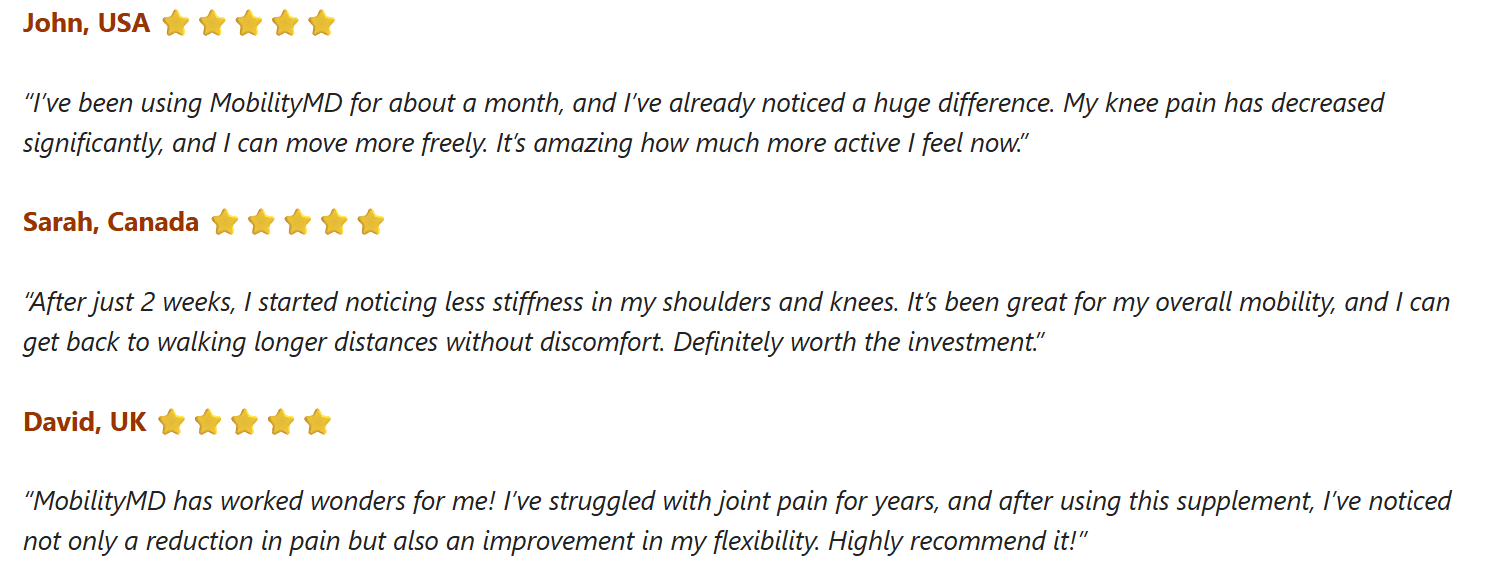Click the second star in John's rating
Image resolution: width=1494 pixels, height=573 pixels.
click(212, 23)
